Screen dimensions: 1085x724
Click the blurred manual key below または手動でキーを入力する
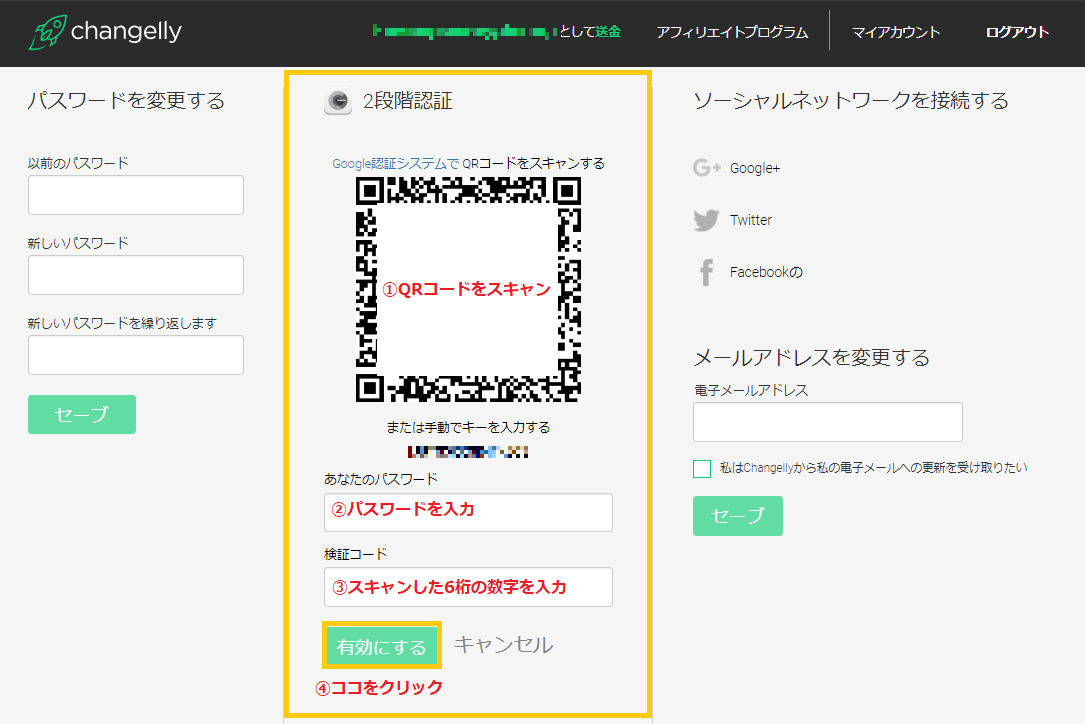(x=468, y=452)
